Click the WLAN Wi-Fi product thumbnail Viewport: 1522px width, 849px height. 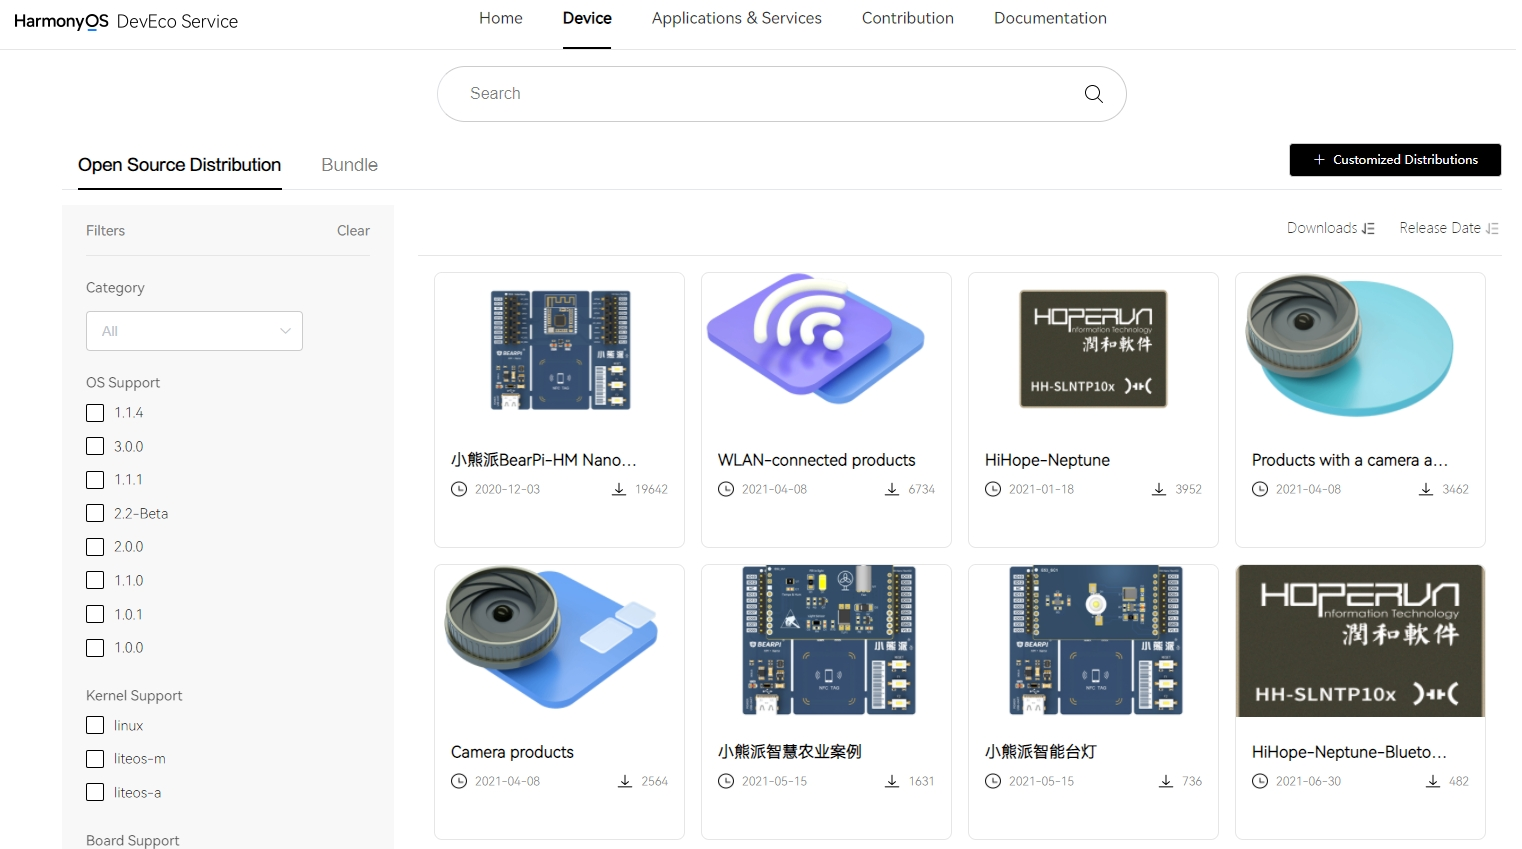tap(816, 340)
